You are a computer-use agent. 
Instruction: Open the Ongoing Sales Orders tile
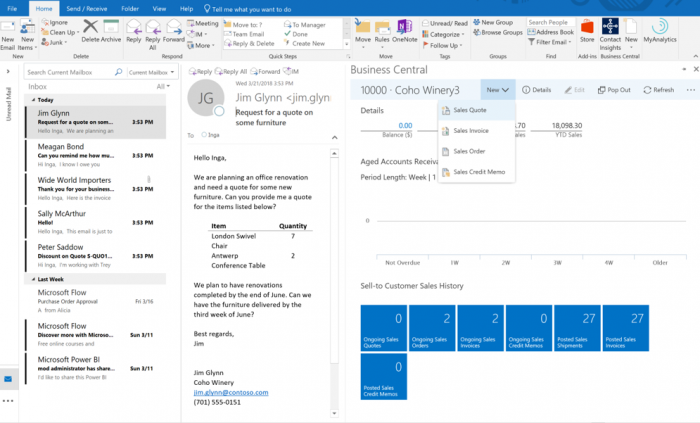point(432,328)
